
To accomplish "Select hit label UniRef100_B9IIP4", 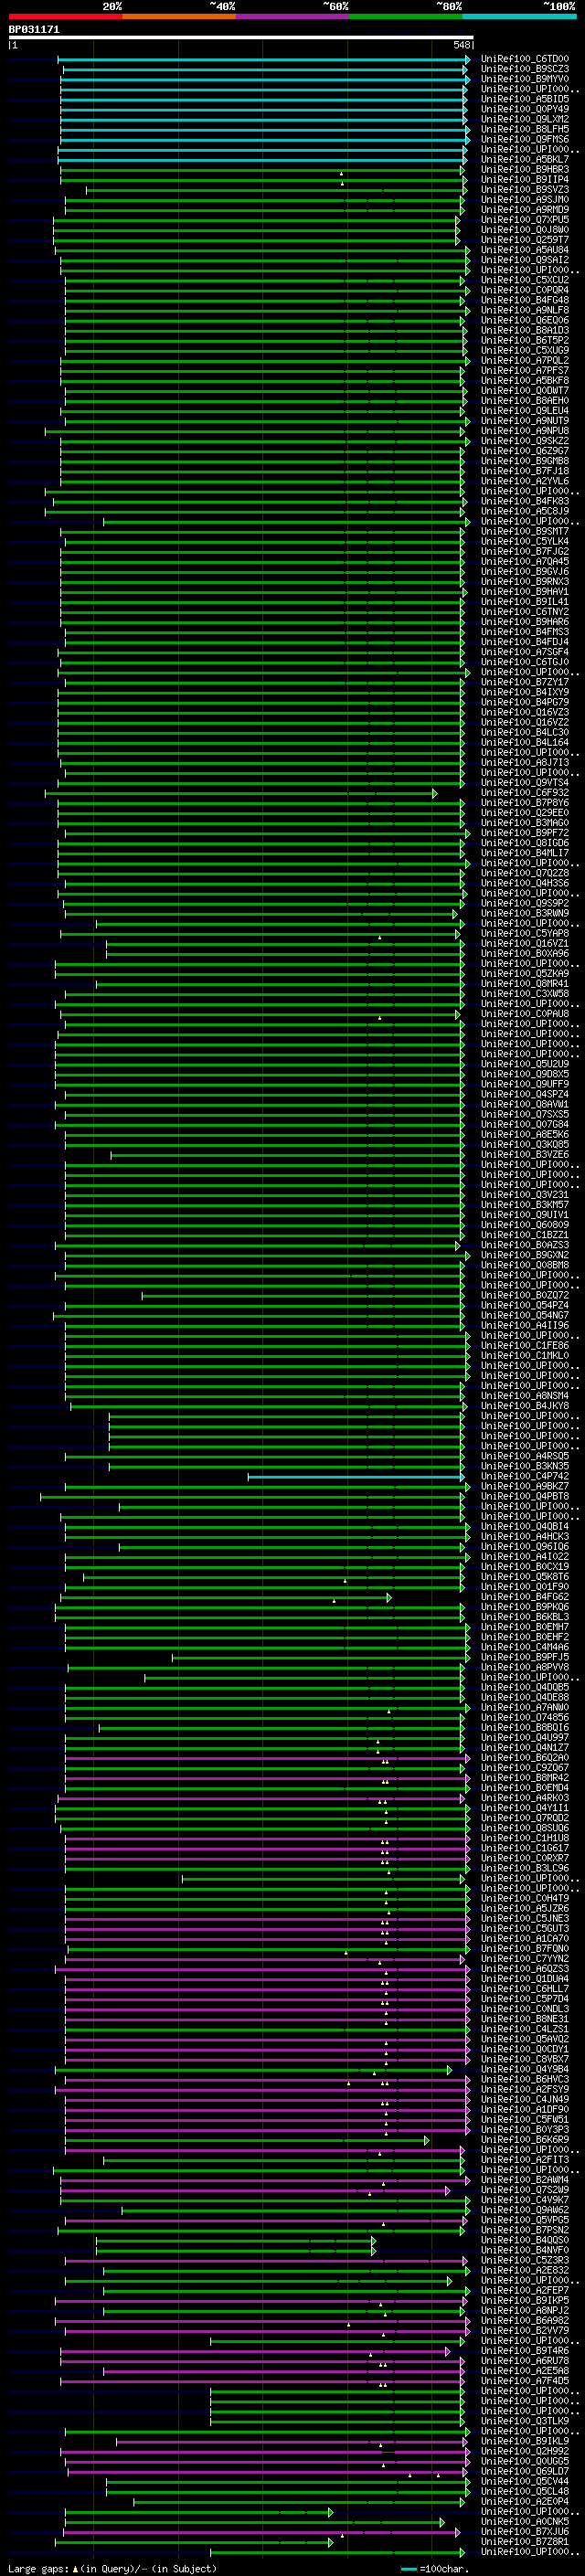I will click(x=525, y=180).
